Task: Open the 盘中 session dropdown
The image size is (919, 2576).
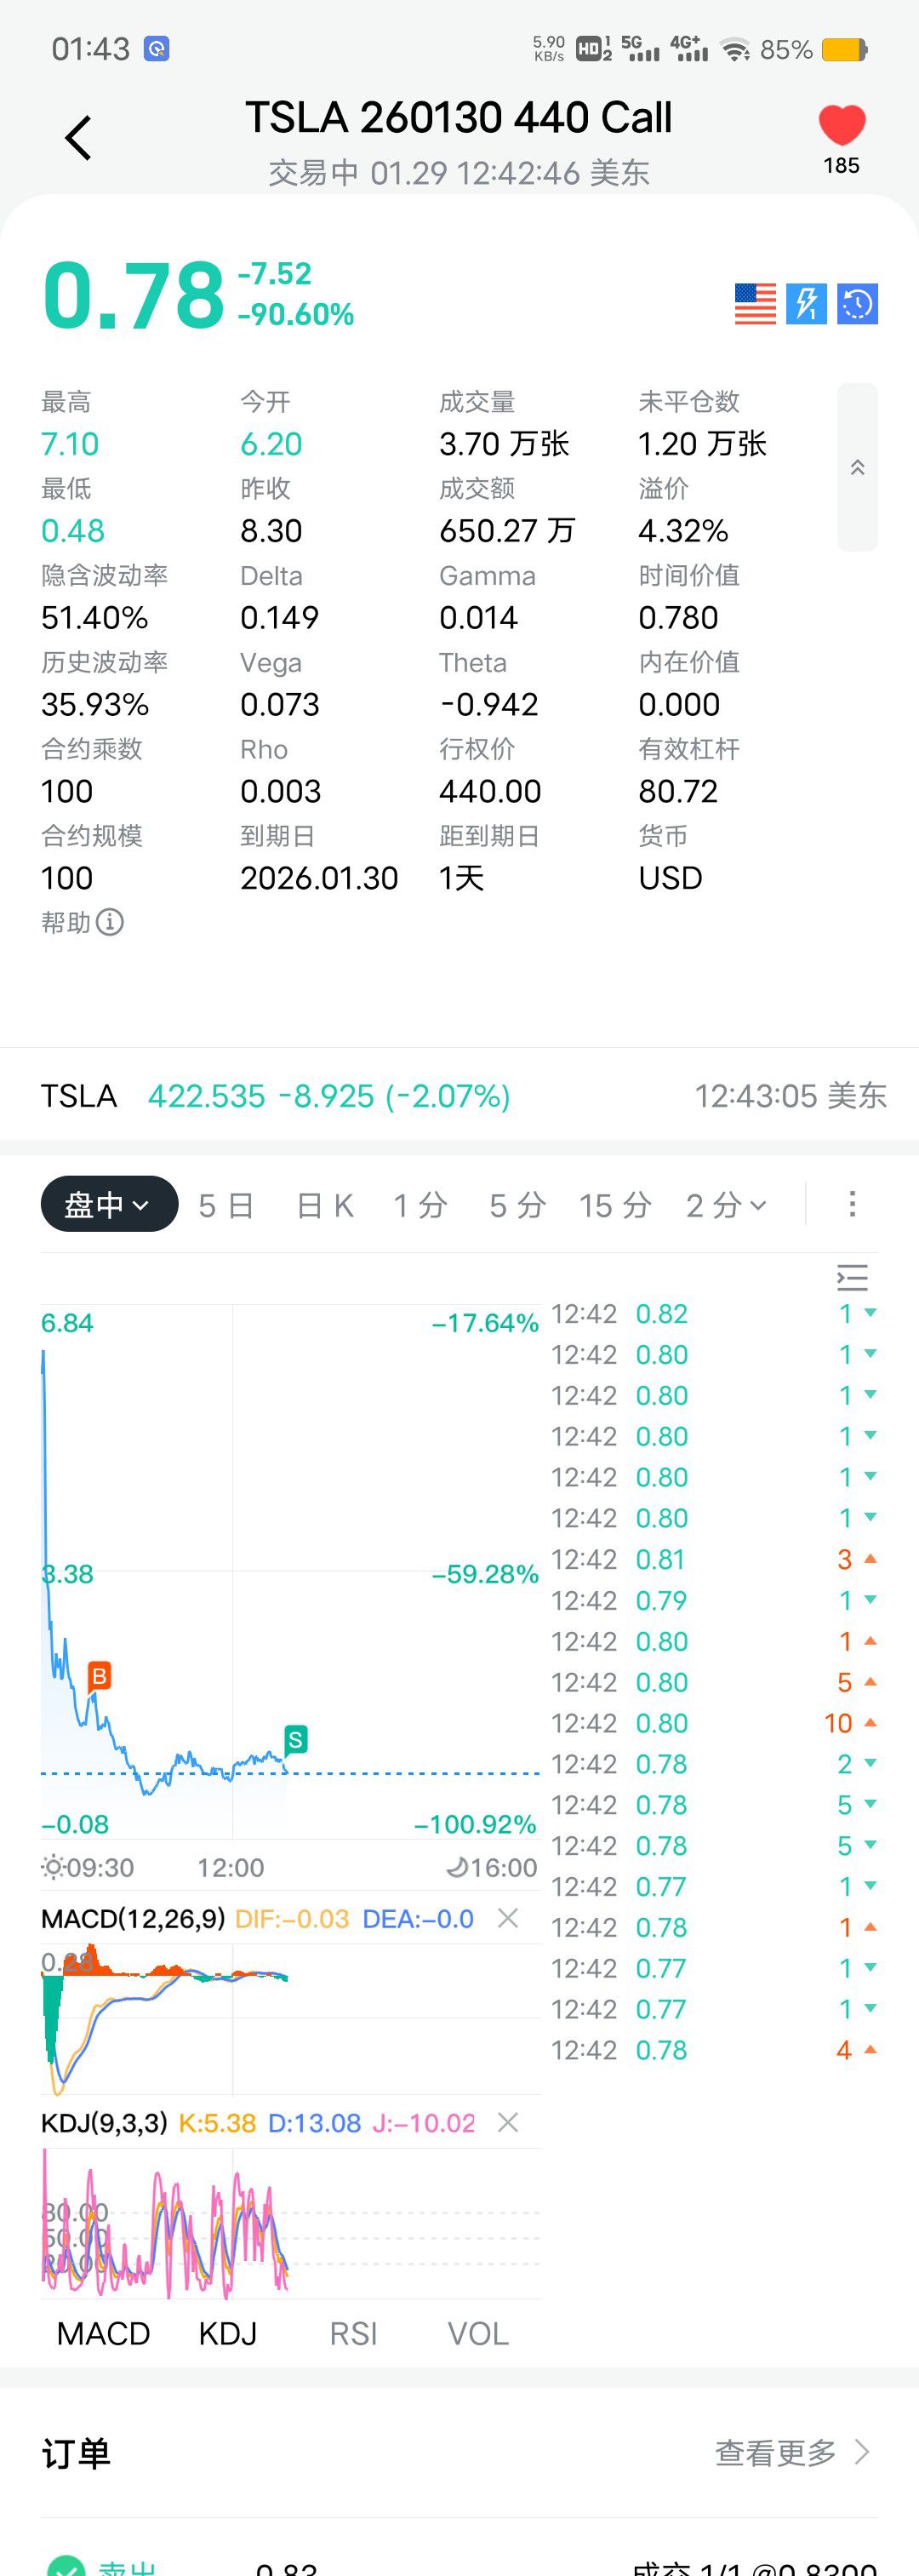Action: (x=109, y=1205)
